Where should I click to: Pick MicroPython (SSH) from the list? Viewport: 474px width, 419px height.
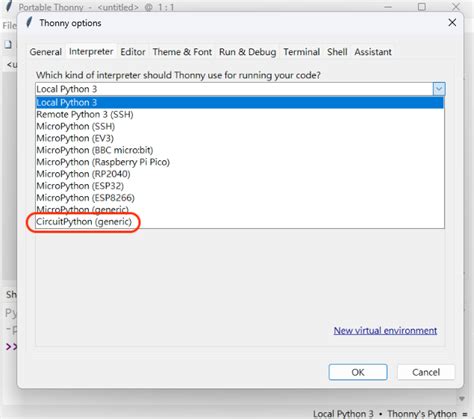(240, 126)
